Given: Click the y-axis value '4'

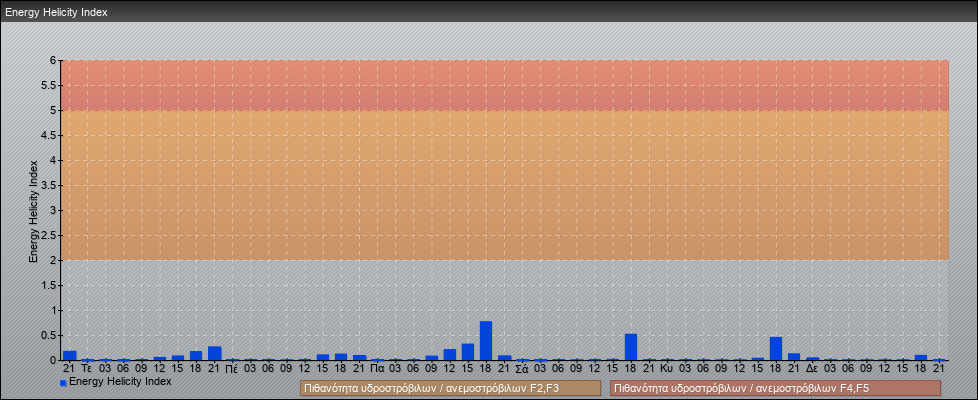Looking at the screenshot, I should pos(54,160).
